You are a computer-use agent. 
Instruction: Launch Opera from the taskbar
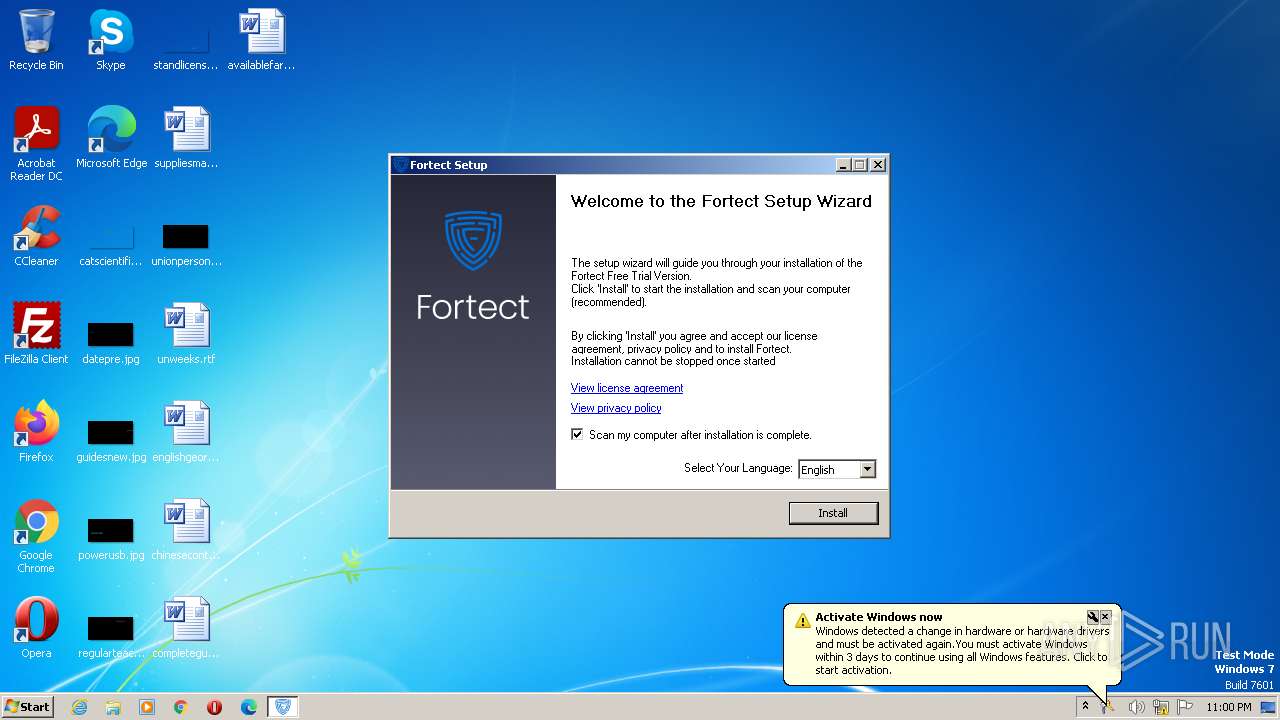[x=215, y=707]
